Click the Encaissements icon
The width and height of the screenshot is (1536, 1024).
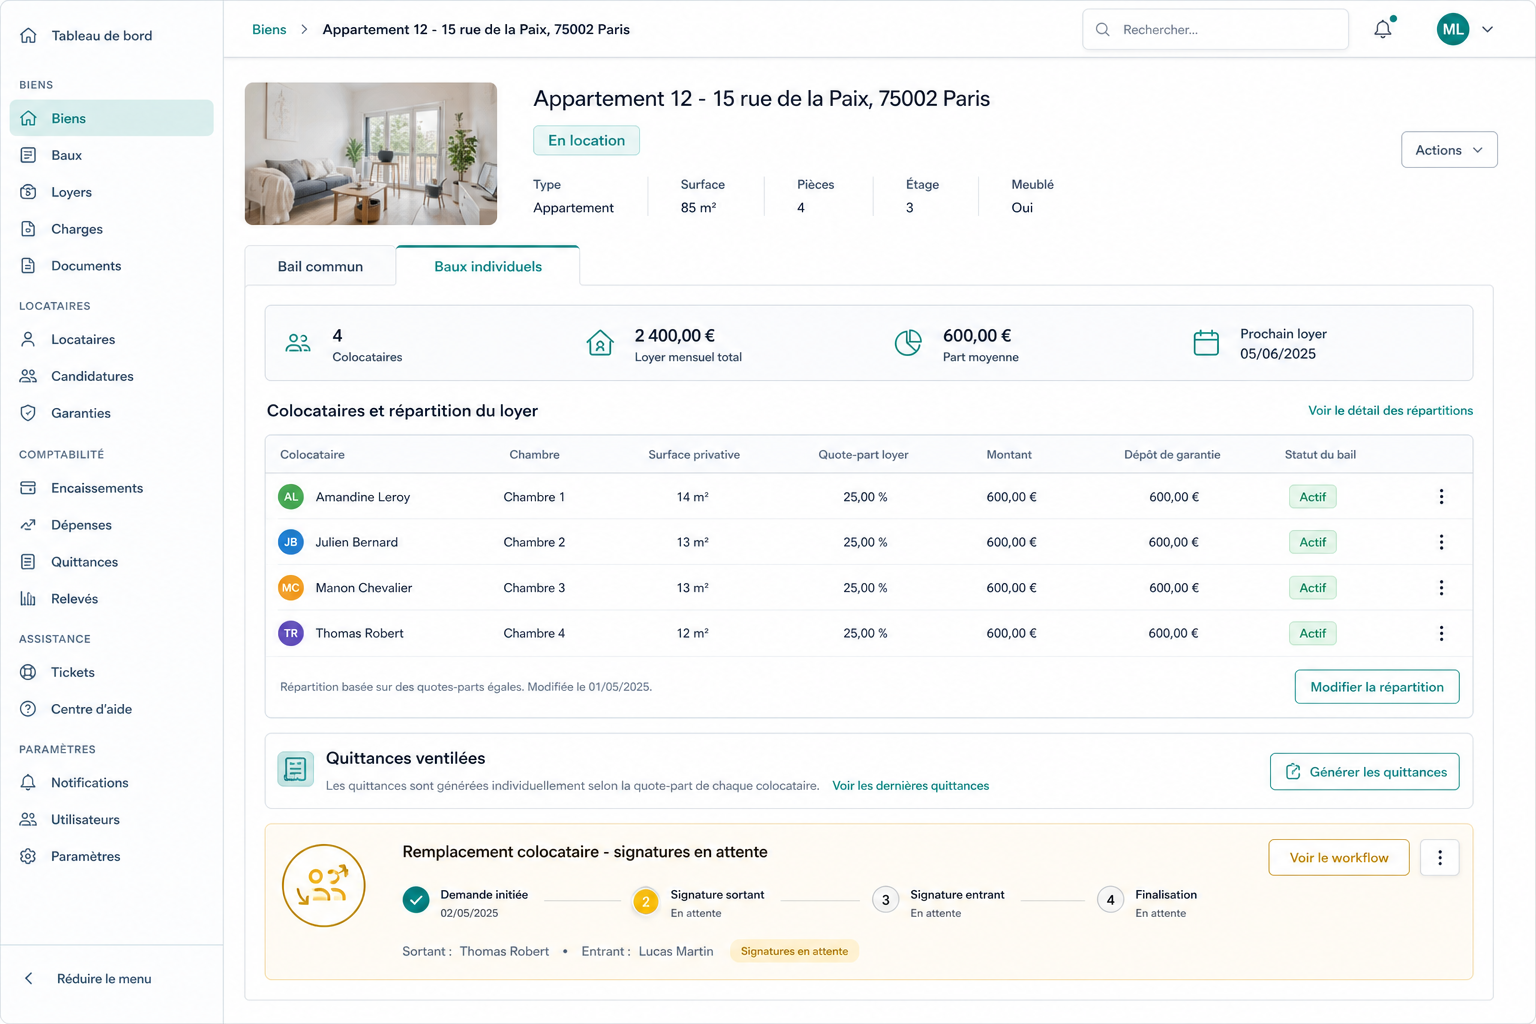coord(28,488)
